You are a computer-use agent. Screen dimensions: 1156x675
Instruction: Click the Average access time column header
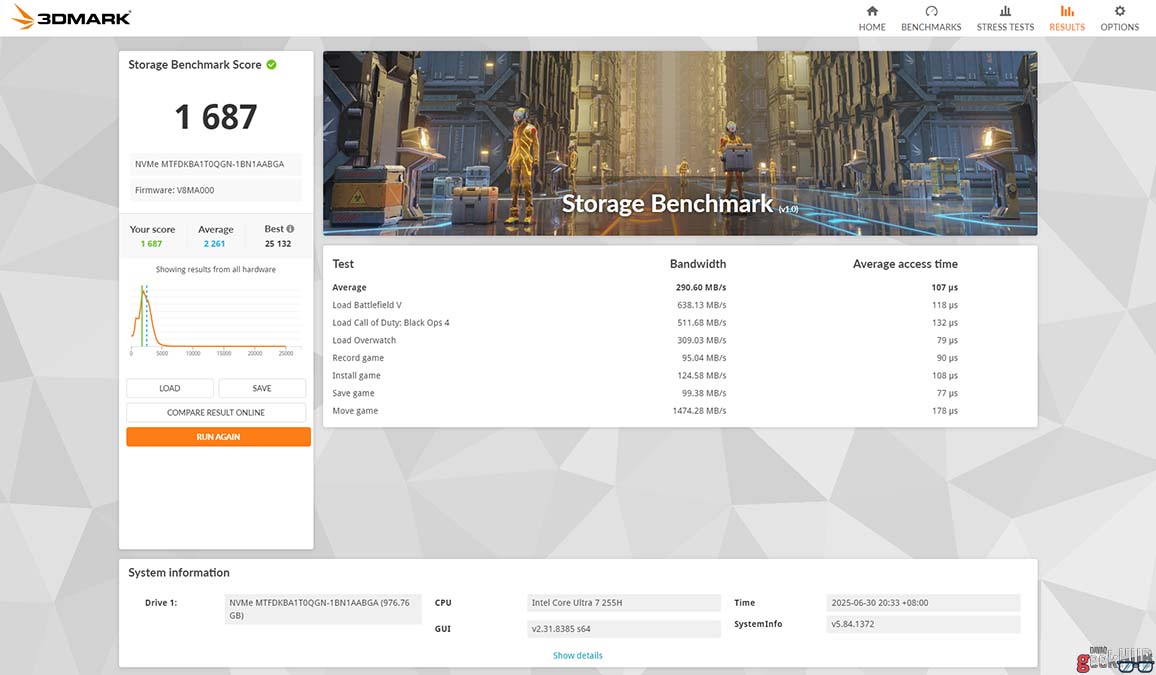coord(905,264)
